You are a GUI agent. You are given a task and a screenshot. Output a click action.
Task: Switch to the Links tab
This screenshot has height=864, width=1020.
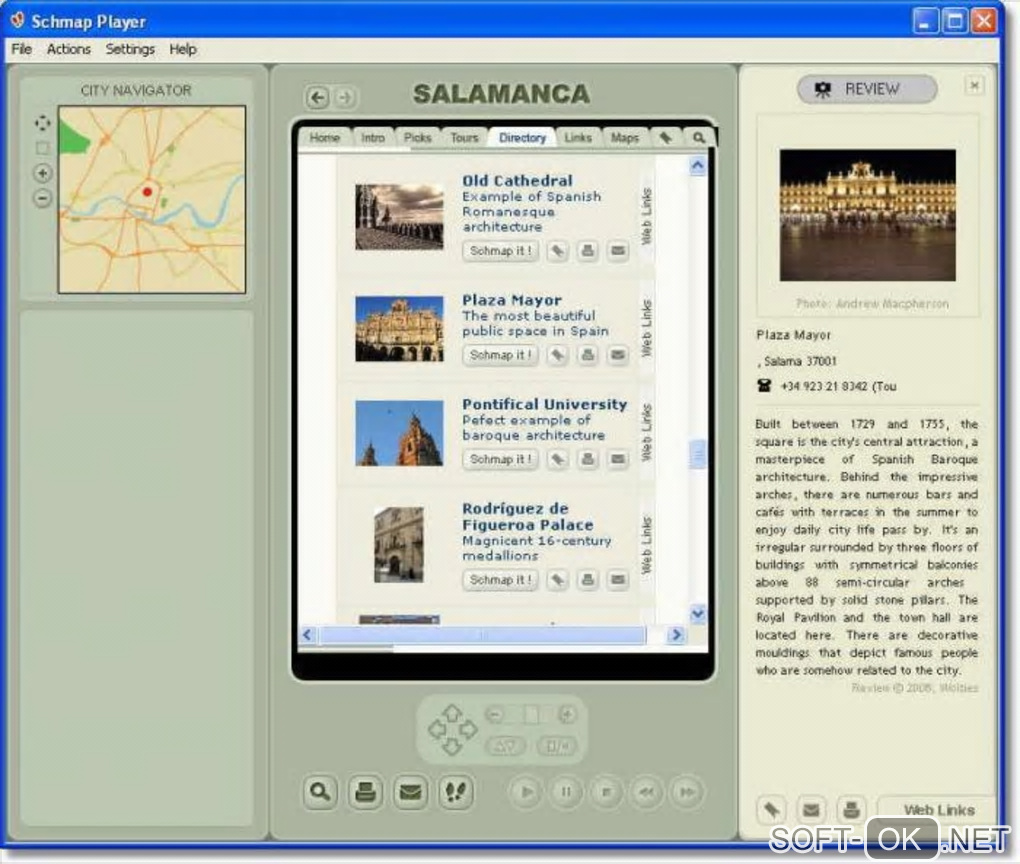click(x=578, y=138)
